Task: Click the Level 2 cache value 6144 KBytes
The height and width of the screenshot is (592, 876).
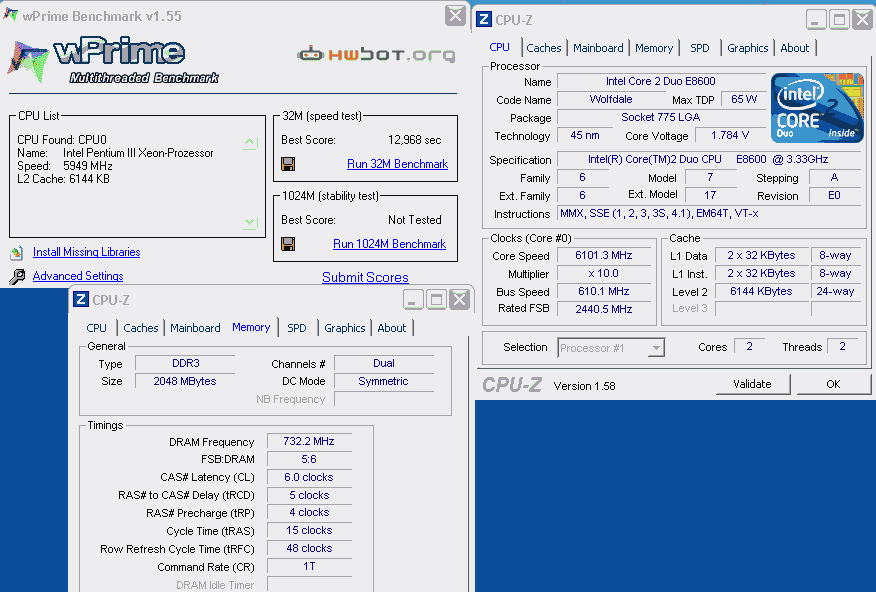Action: (761, 292)
